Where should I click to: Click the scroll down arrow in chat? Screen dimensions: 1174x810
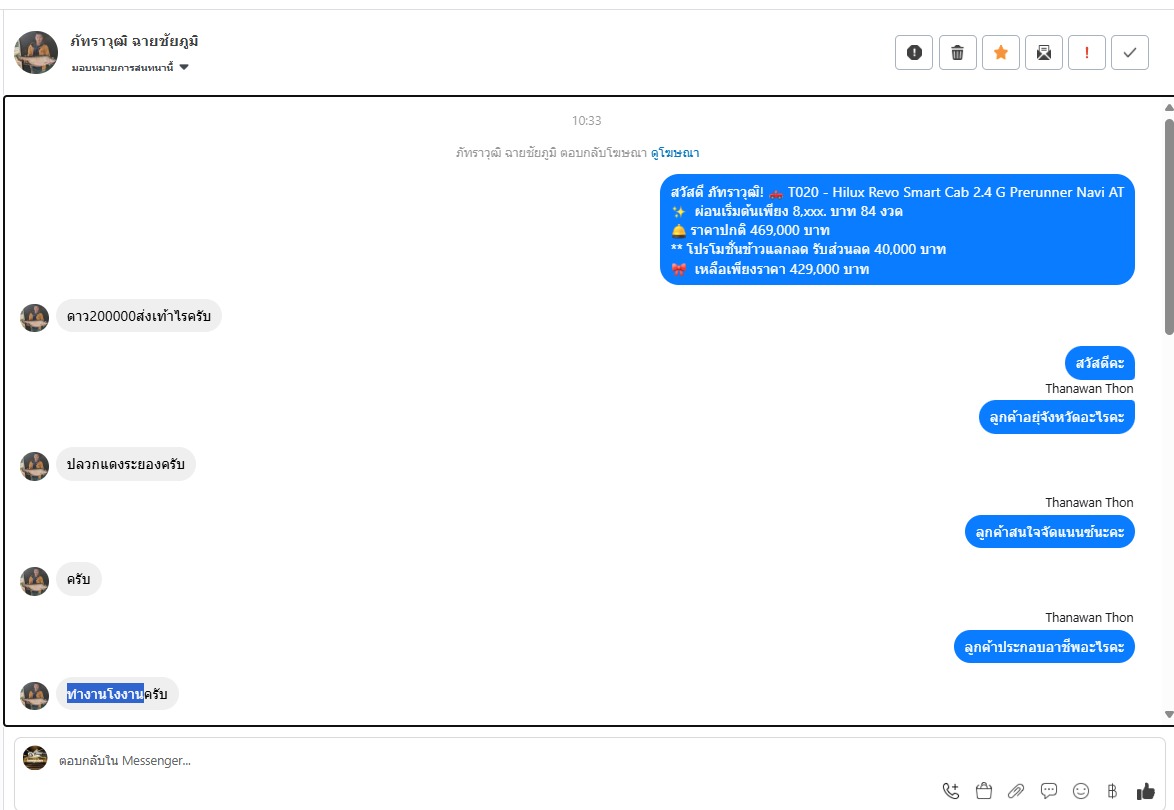pos(1169,714)
